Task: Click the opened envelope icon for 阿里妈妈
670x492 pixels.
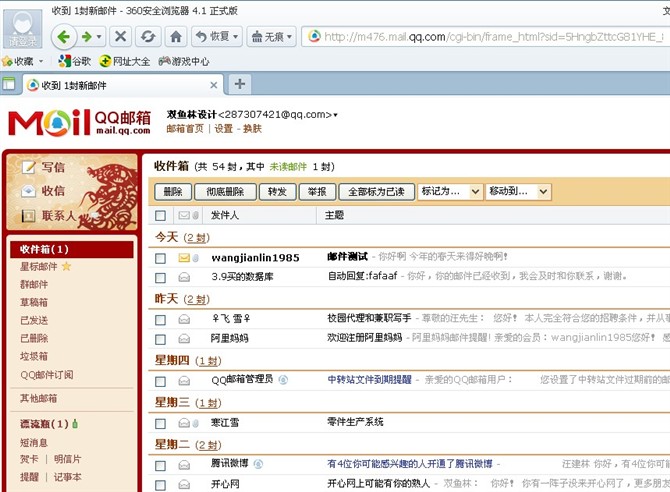Action: [x=184, y=339]
